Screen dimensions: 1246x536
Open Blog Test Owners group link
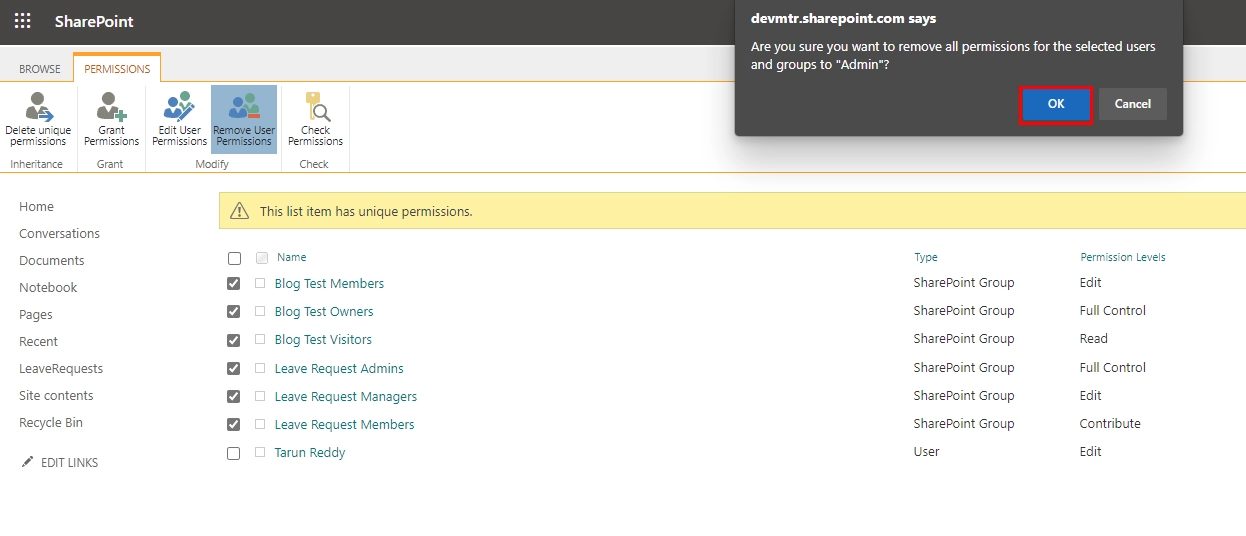click(324, 312)
